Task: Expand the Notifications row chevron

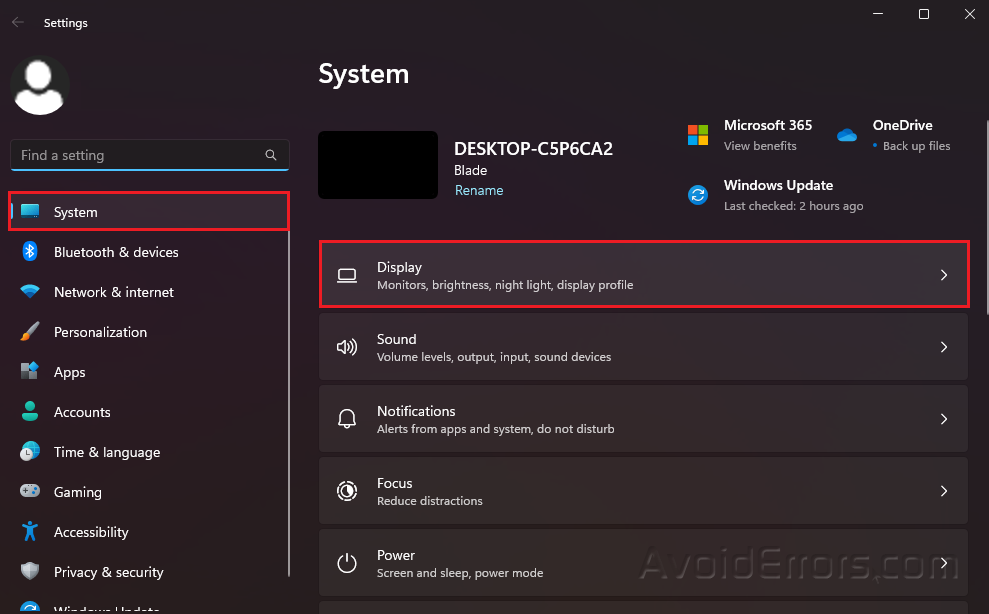Action: click(943, 419)
